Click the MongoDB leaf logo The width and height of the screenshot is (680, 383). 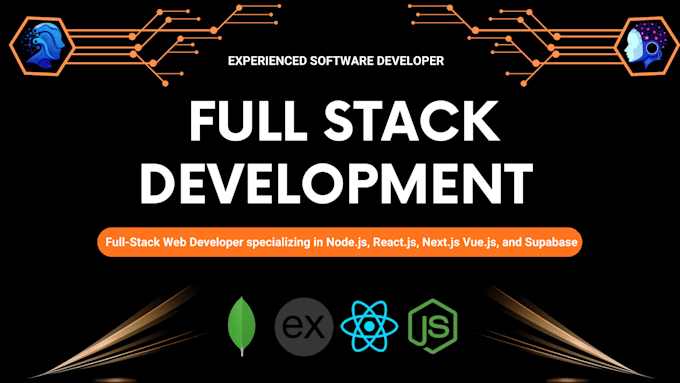coord(242,326)
